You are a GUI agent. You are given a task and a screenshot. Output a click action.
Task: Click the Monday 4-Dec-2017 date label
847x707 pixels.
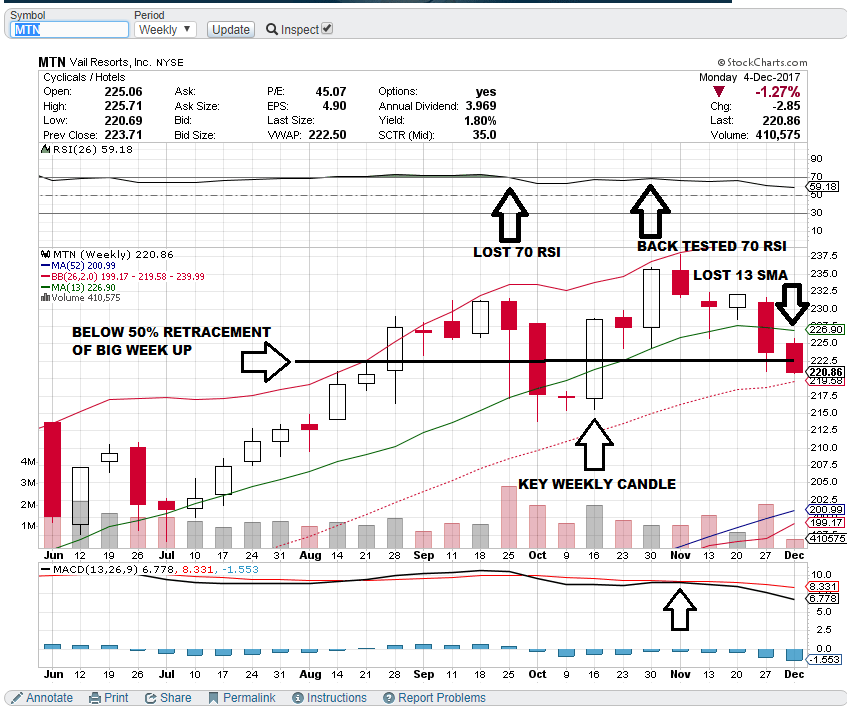(750, 77)
